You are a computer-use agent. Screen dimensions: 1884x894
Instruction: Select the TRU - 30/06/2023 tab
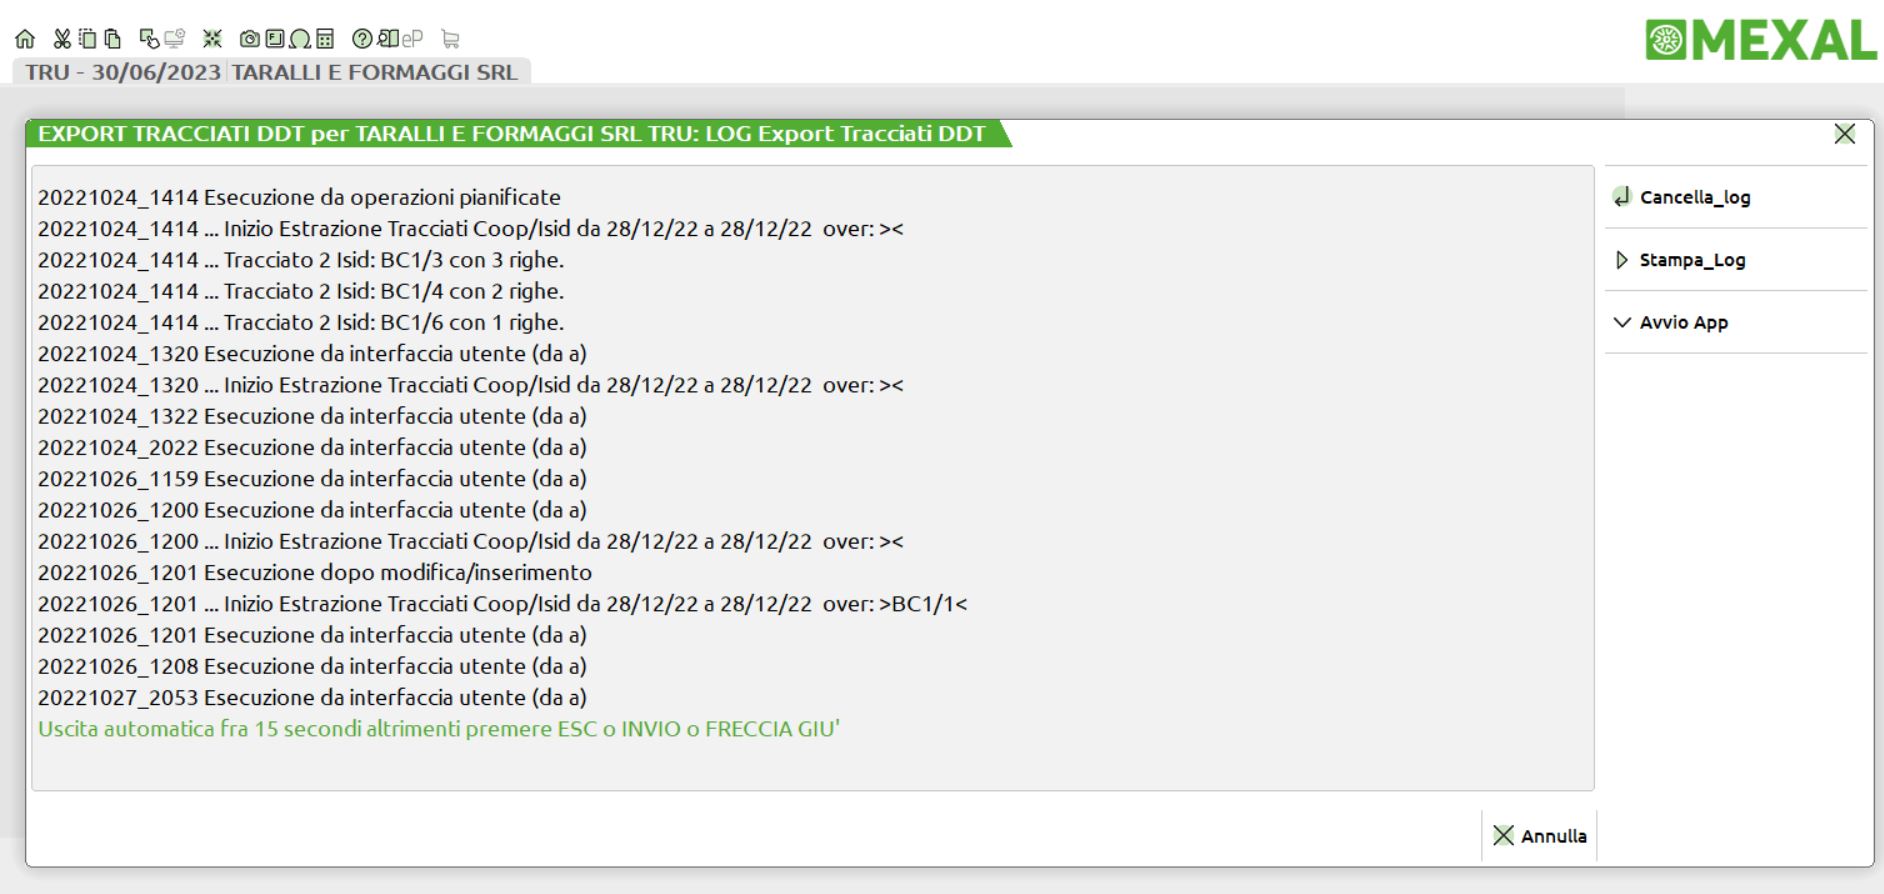point(122,72)
